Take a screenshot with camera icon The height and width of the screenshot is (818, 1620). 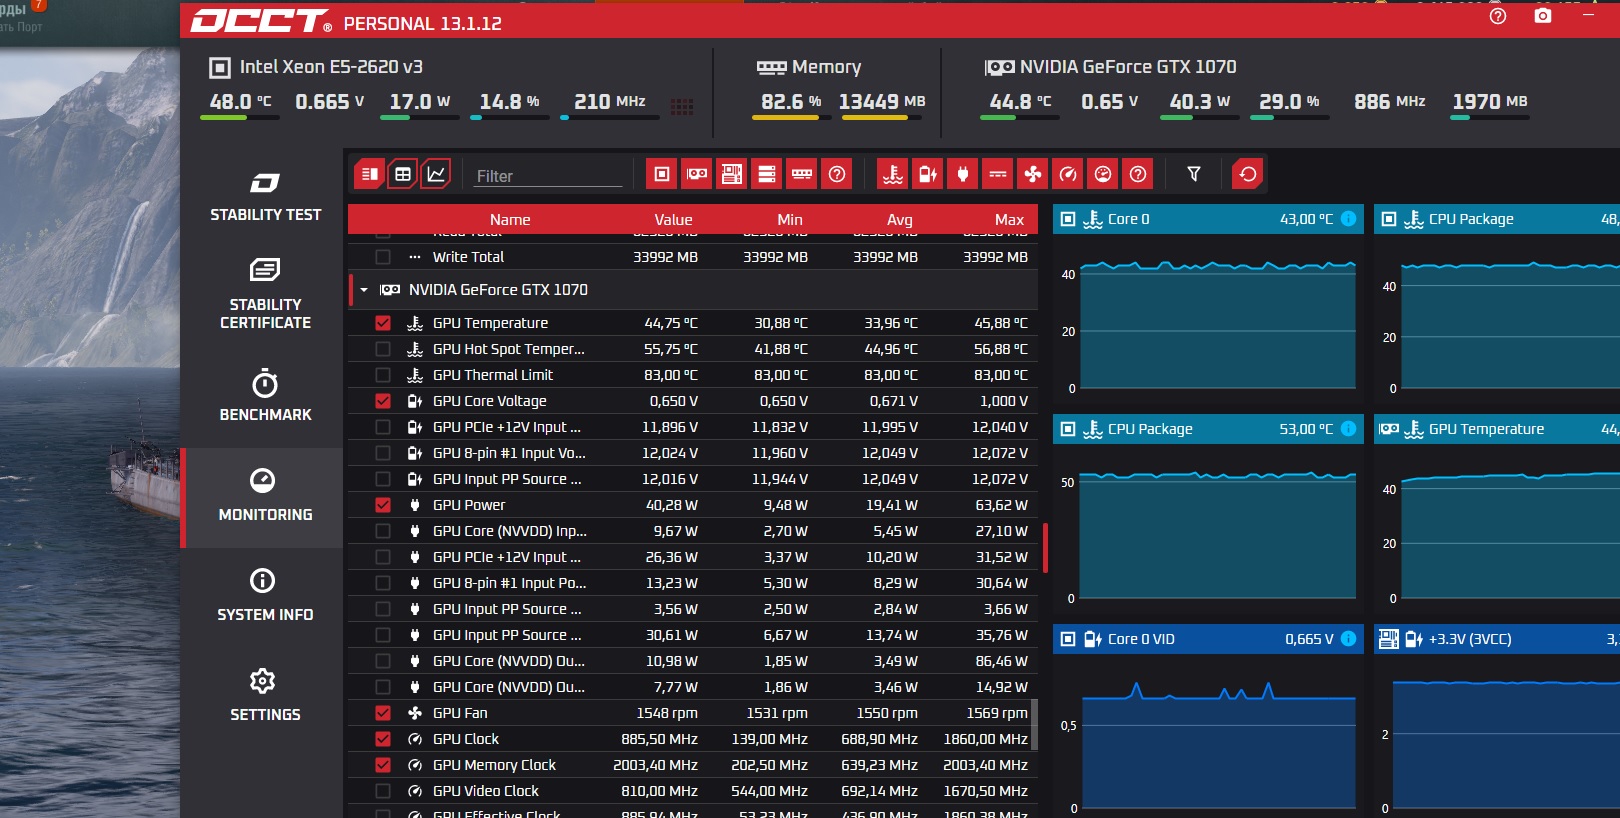(1543, 16)
